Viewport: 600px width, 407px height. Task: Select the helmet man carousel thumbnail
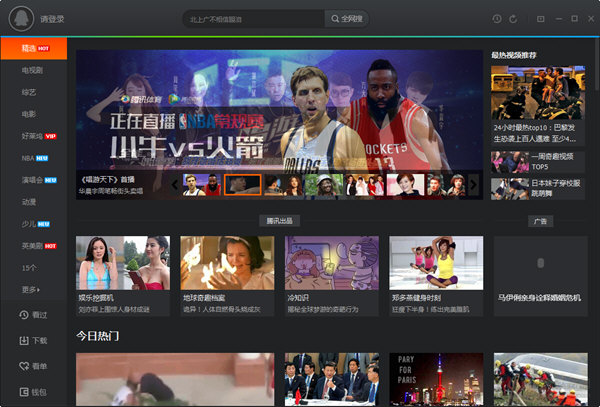click(324, 185)
